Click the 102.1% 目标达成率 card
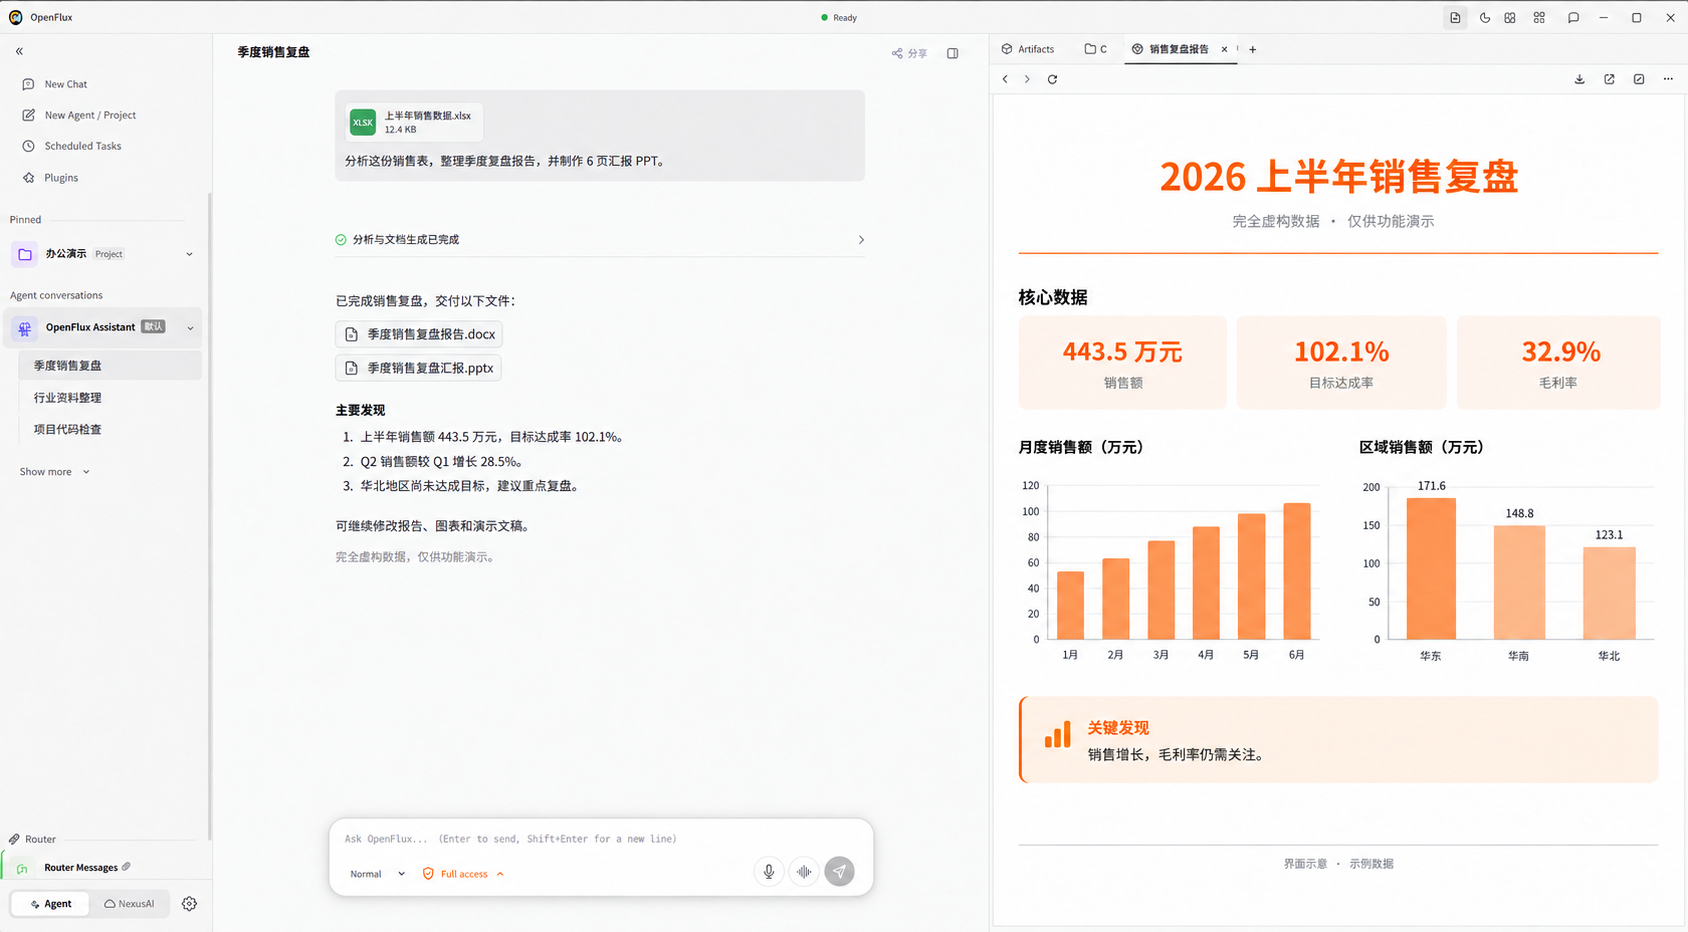This screenshot has height=932, width=1688. coord(1342,362)
